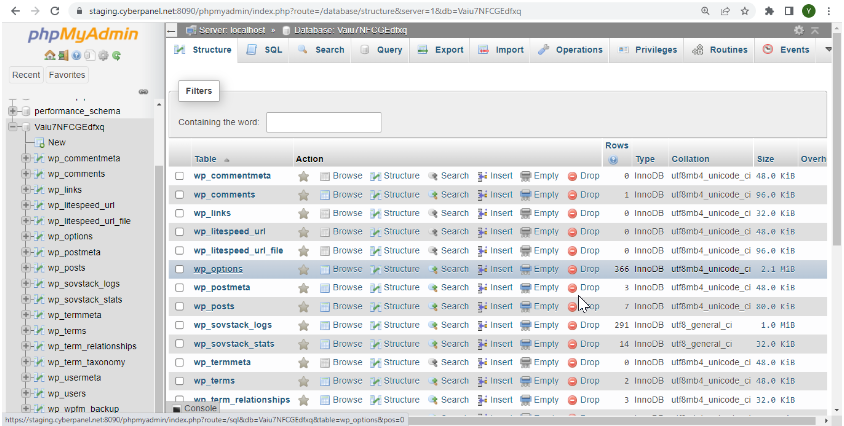Click the New table icon in the tree

click(39, 143)
